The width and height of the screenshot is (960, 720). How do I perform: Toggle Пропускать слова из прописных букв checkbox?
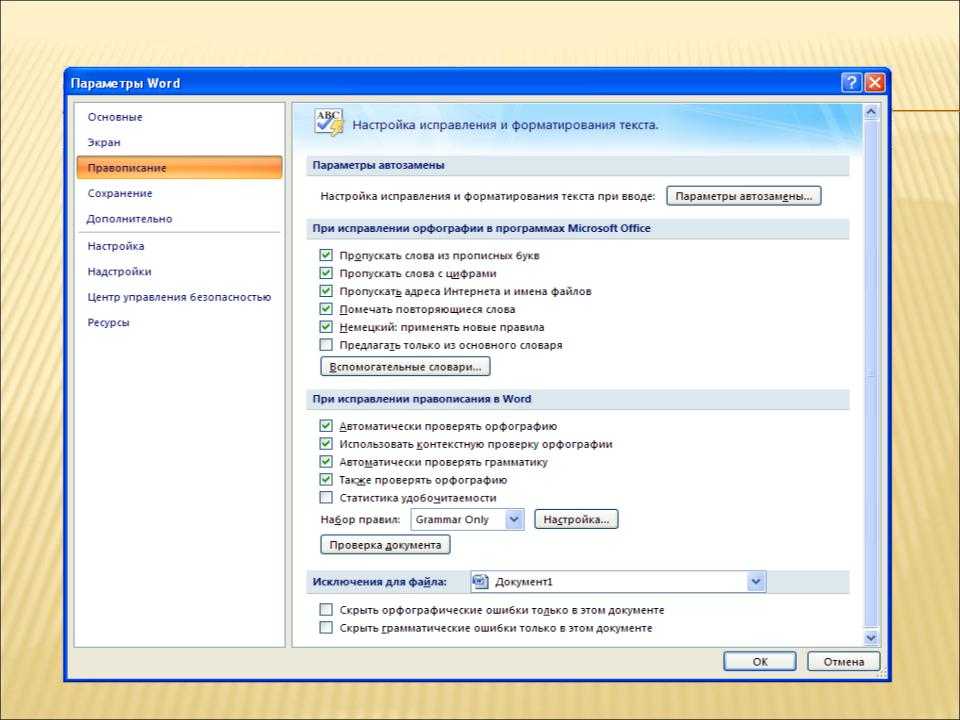[x=326, y=255]
